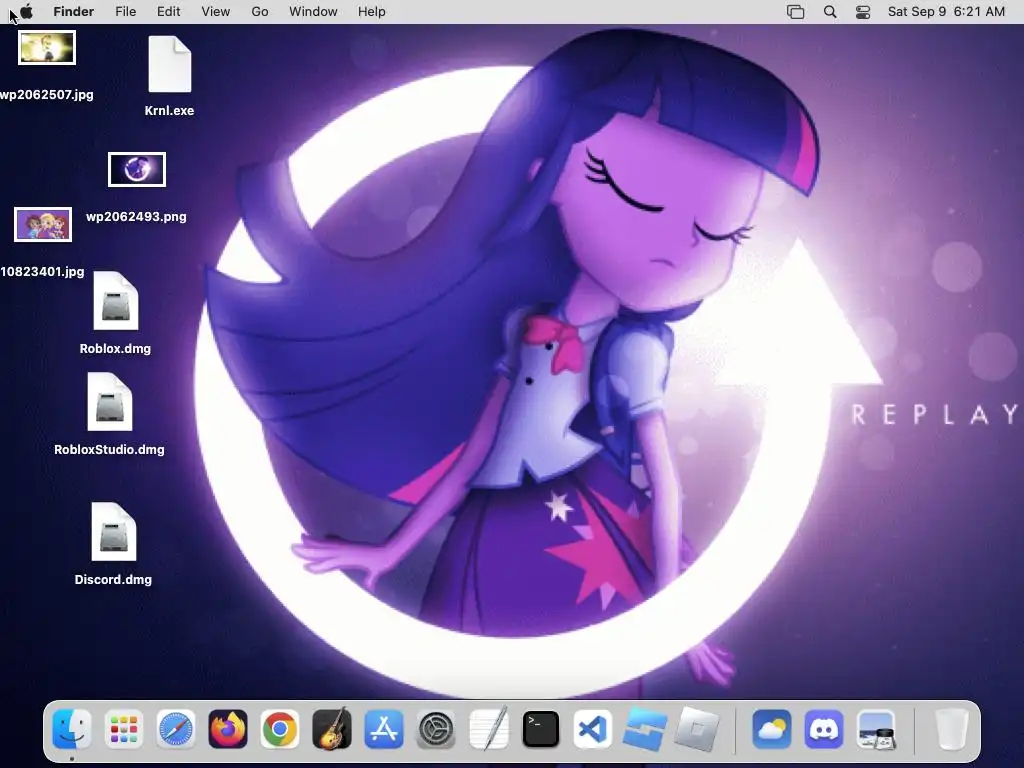
Task: Open Roblox Studio from the Dock
Action: coord(645,729)
